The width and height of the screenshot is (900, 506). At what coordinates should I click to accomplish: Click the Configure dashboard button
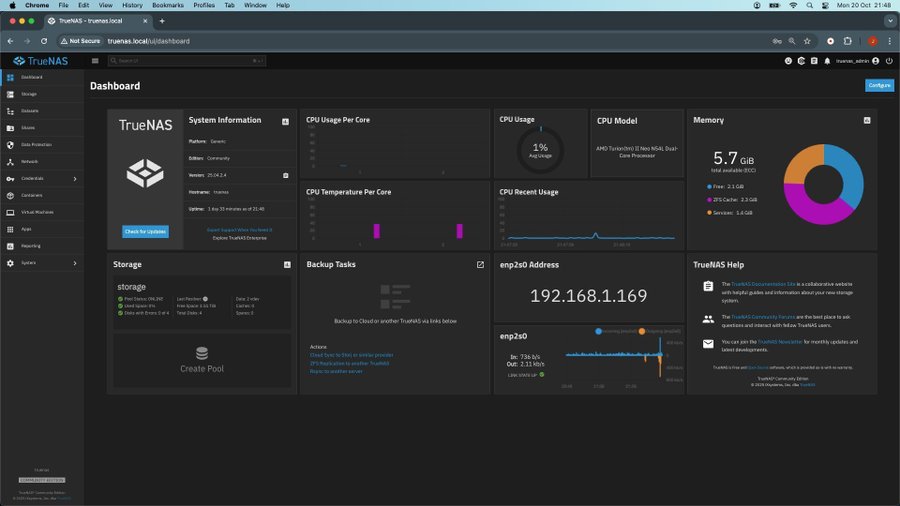(879, 86)
